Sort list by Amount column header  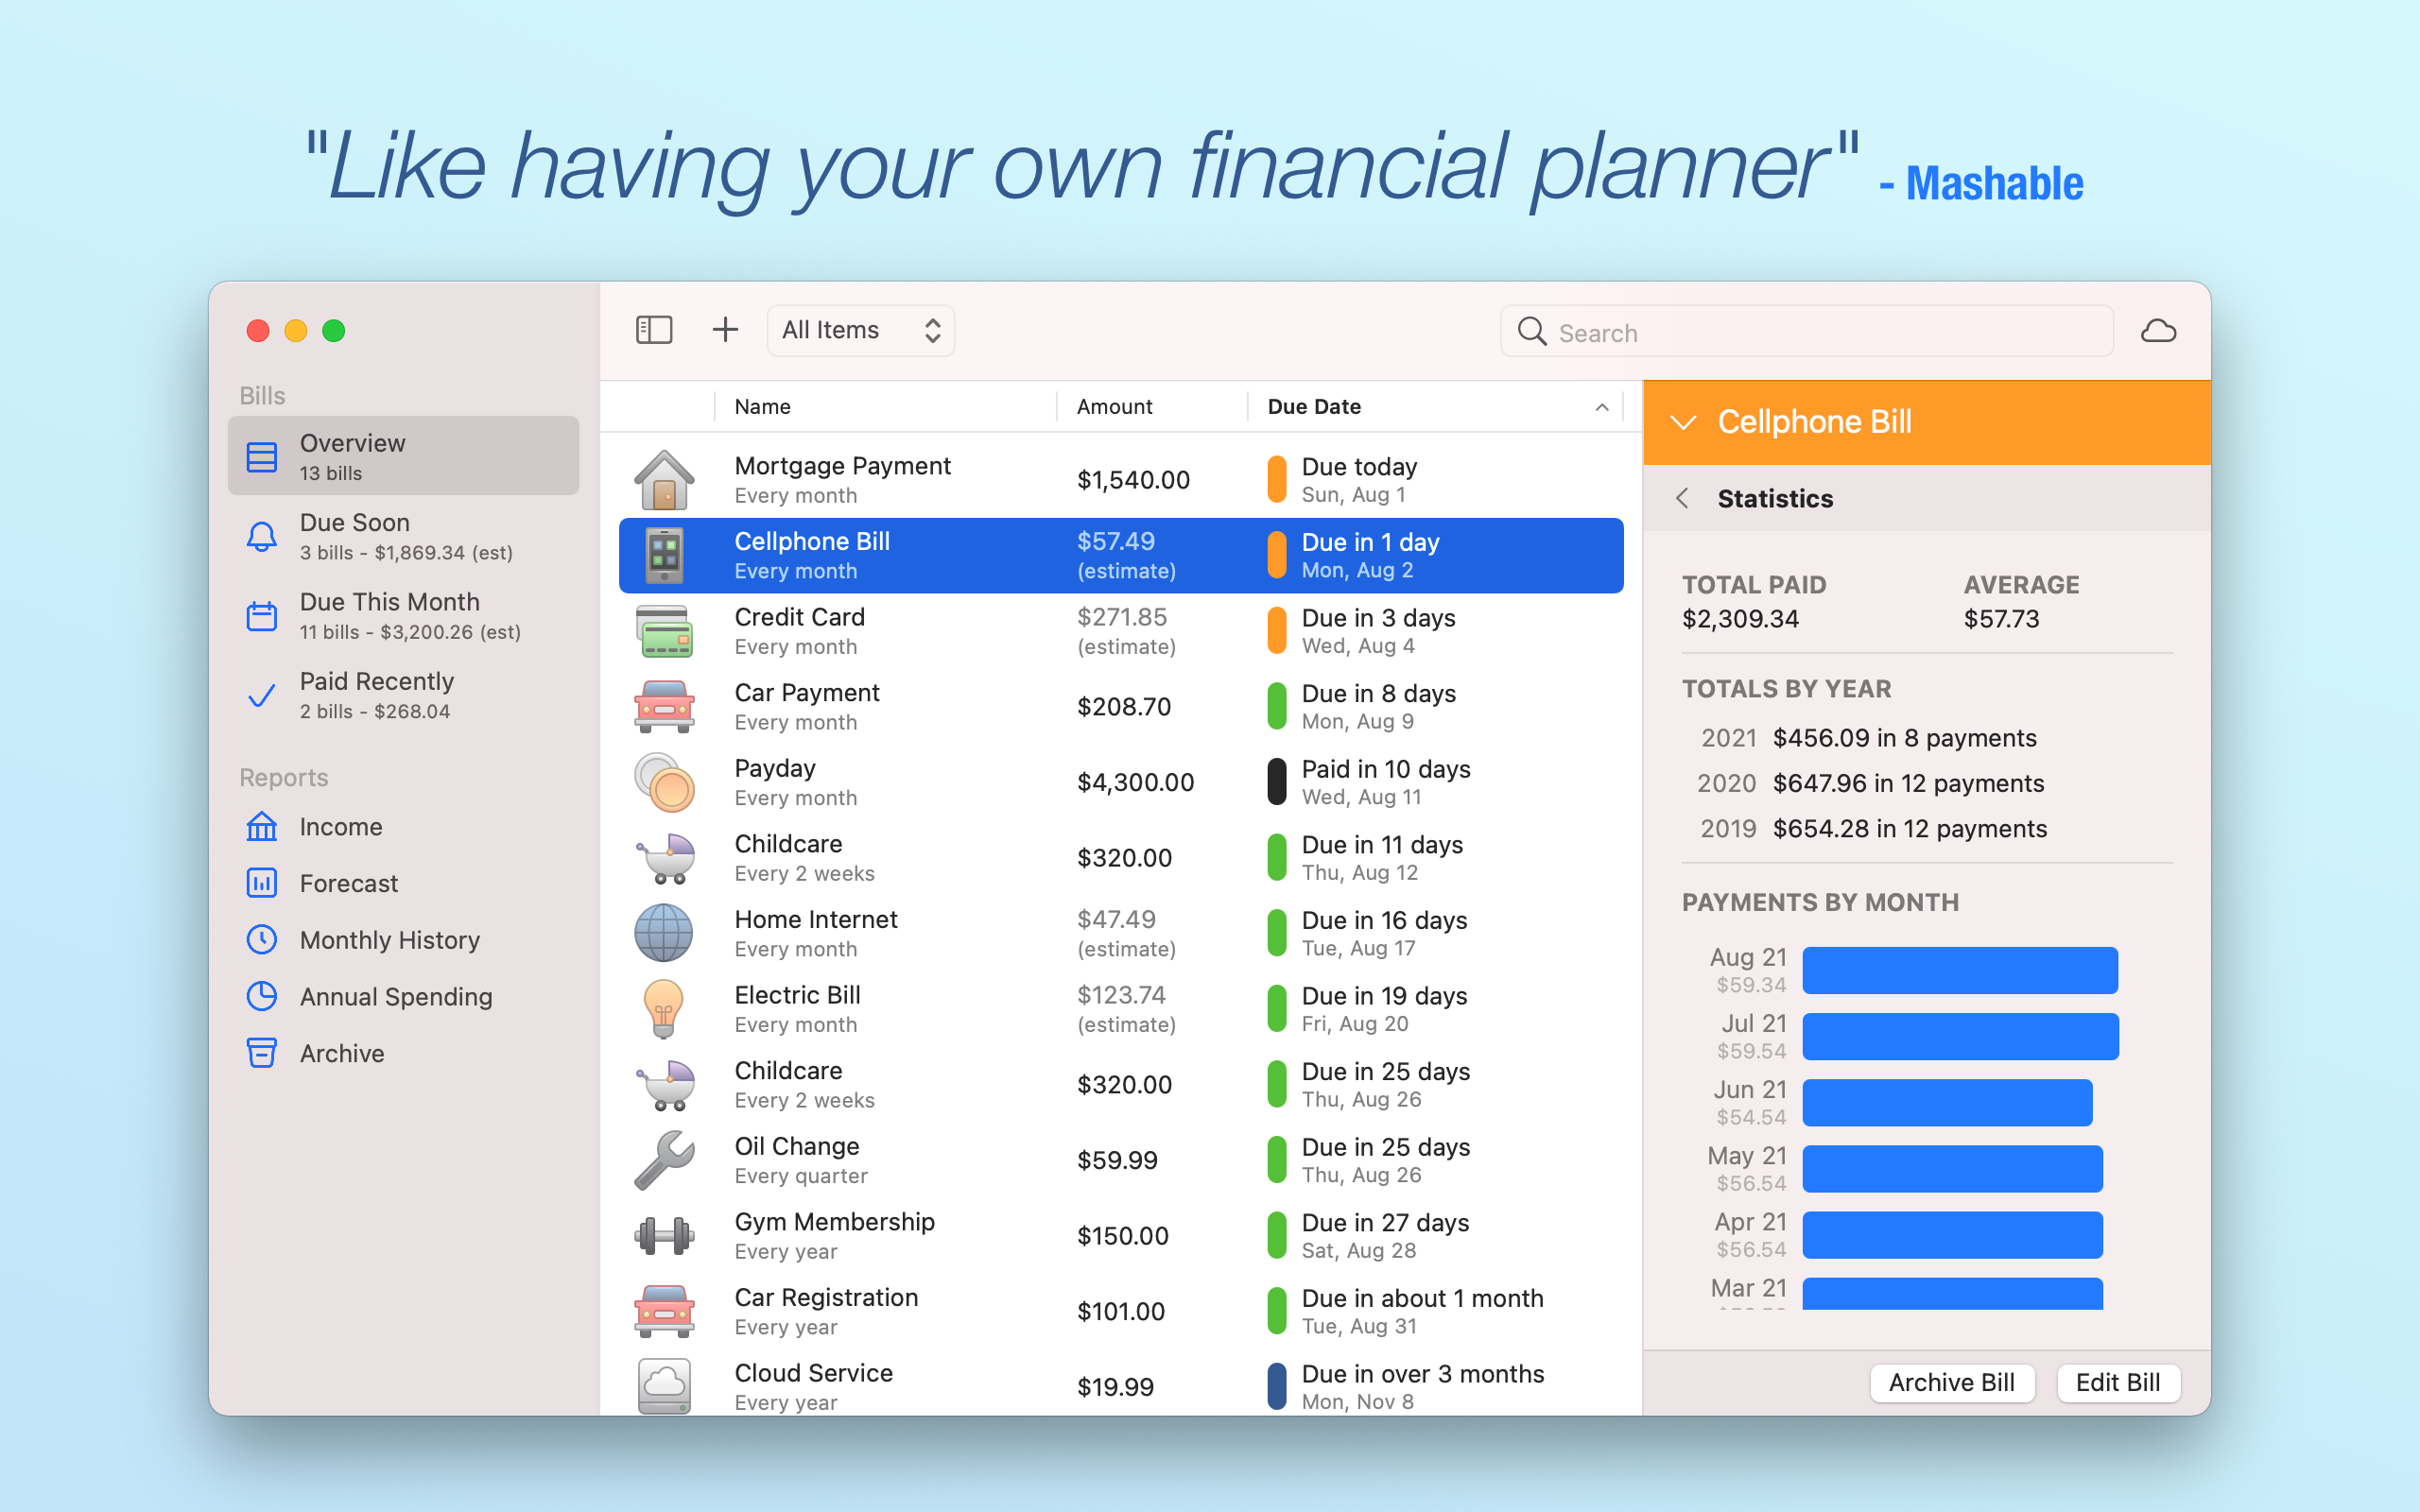(1114, 407)
